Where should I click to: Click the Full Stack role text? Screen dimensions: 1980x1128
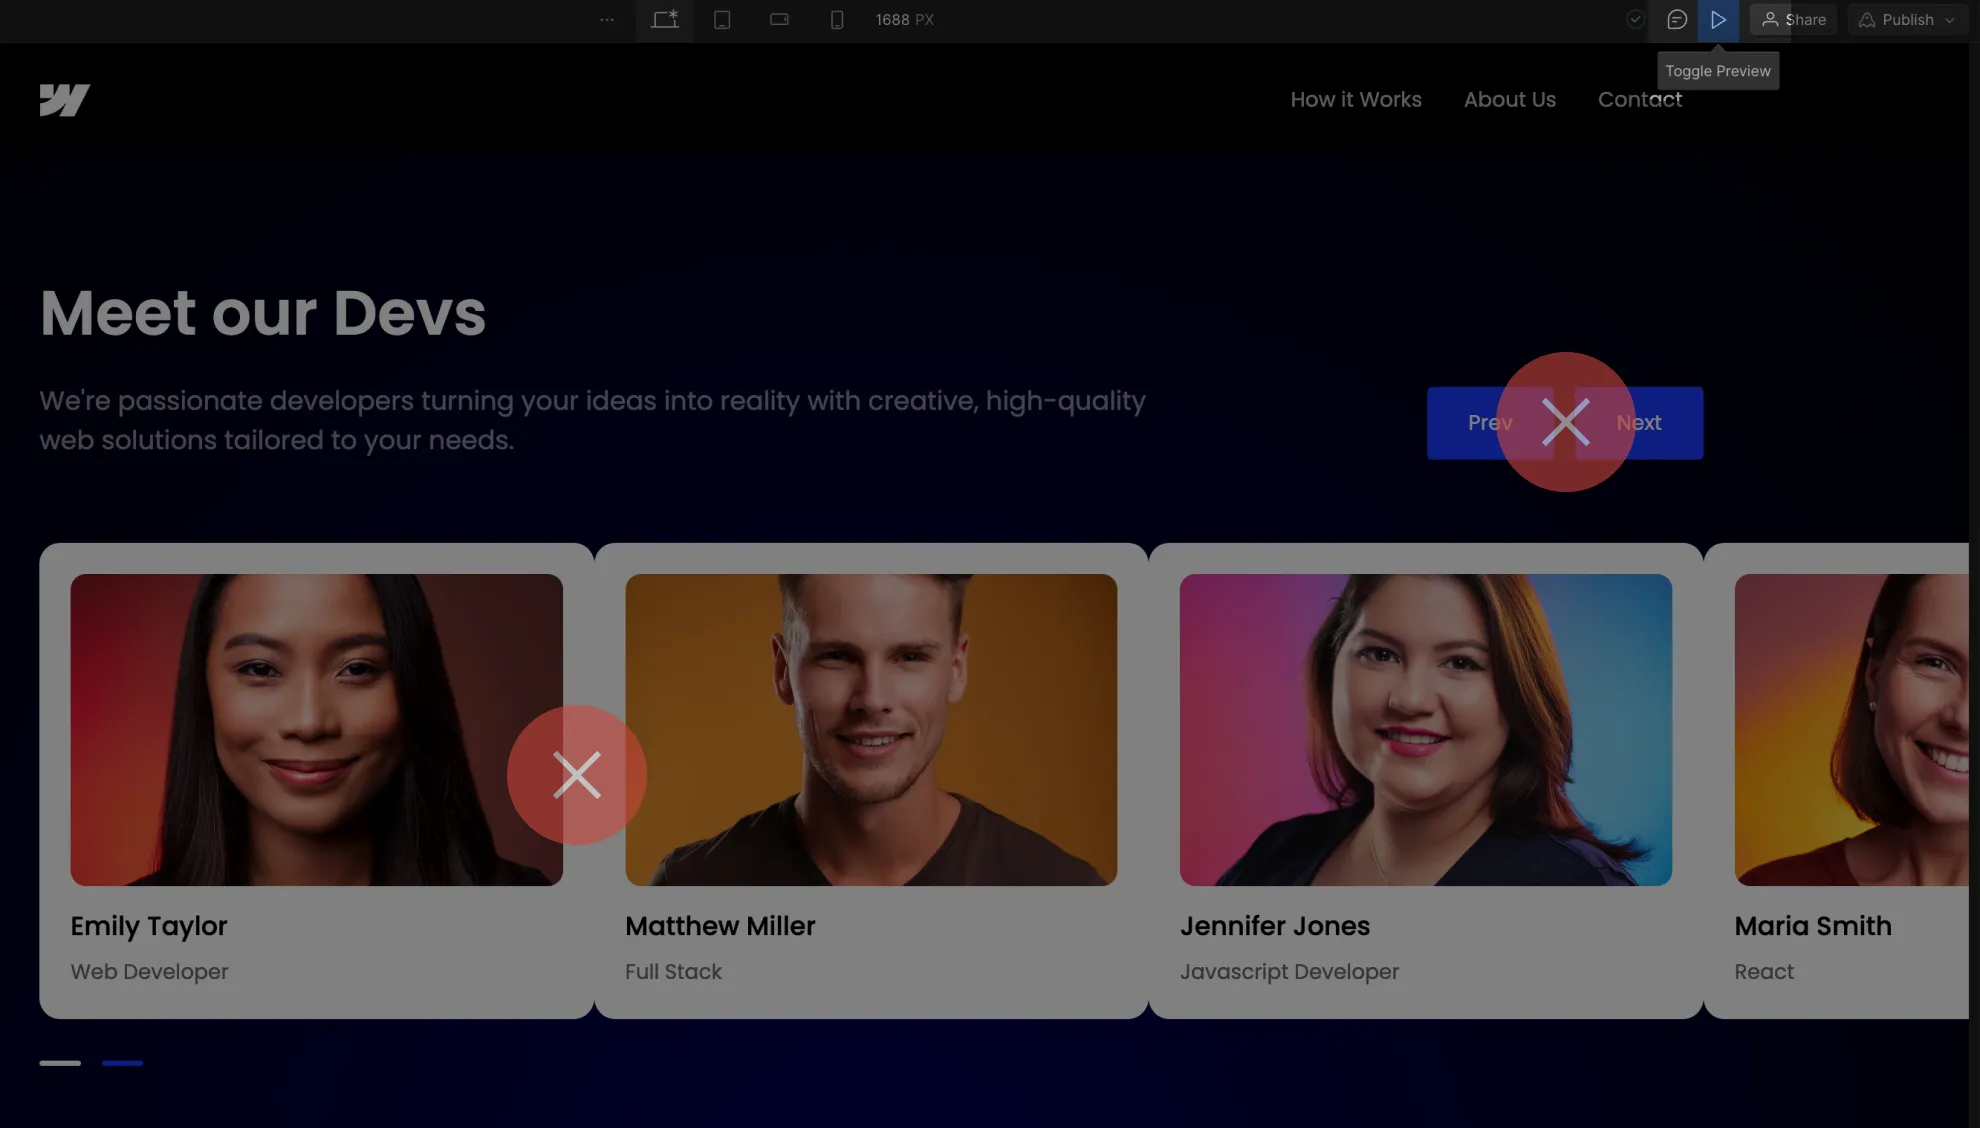click(x=673, y=972)
